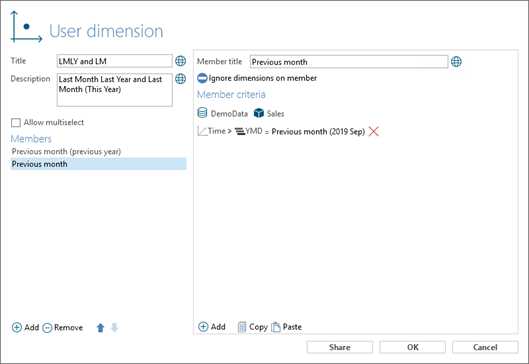The image size is (529, 364).
Task: Click the Share button
Action: 340,347
